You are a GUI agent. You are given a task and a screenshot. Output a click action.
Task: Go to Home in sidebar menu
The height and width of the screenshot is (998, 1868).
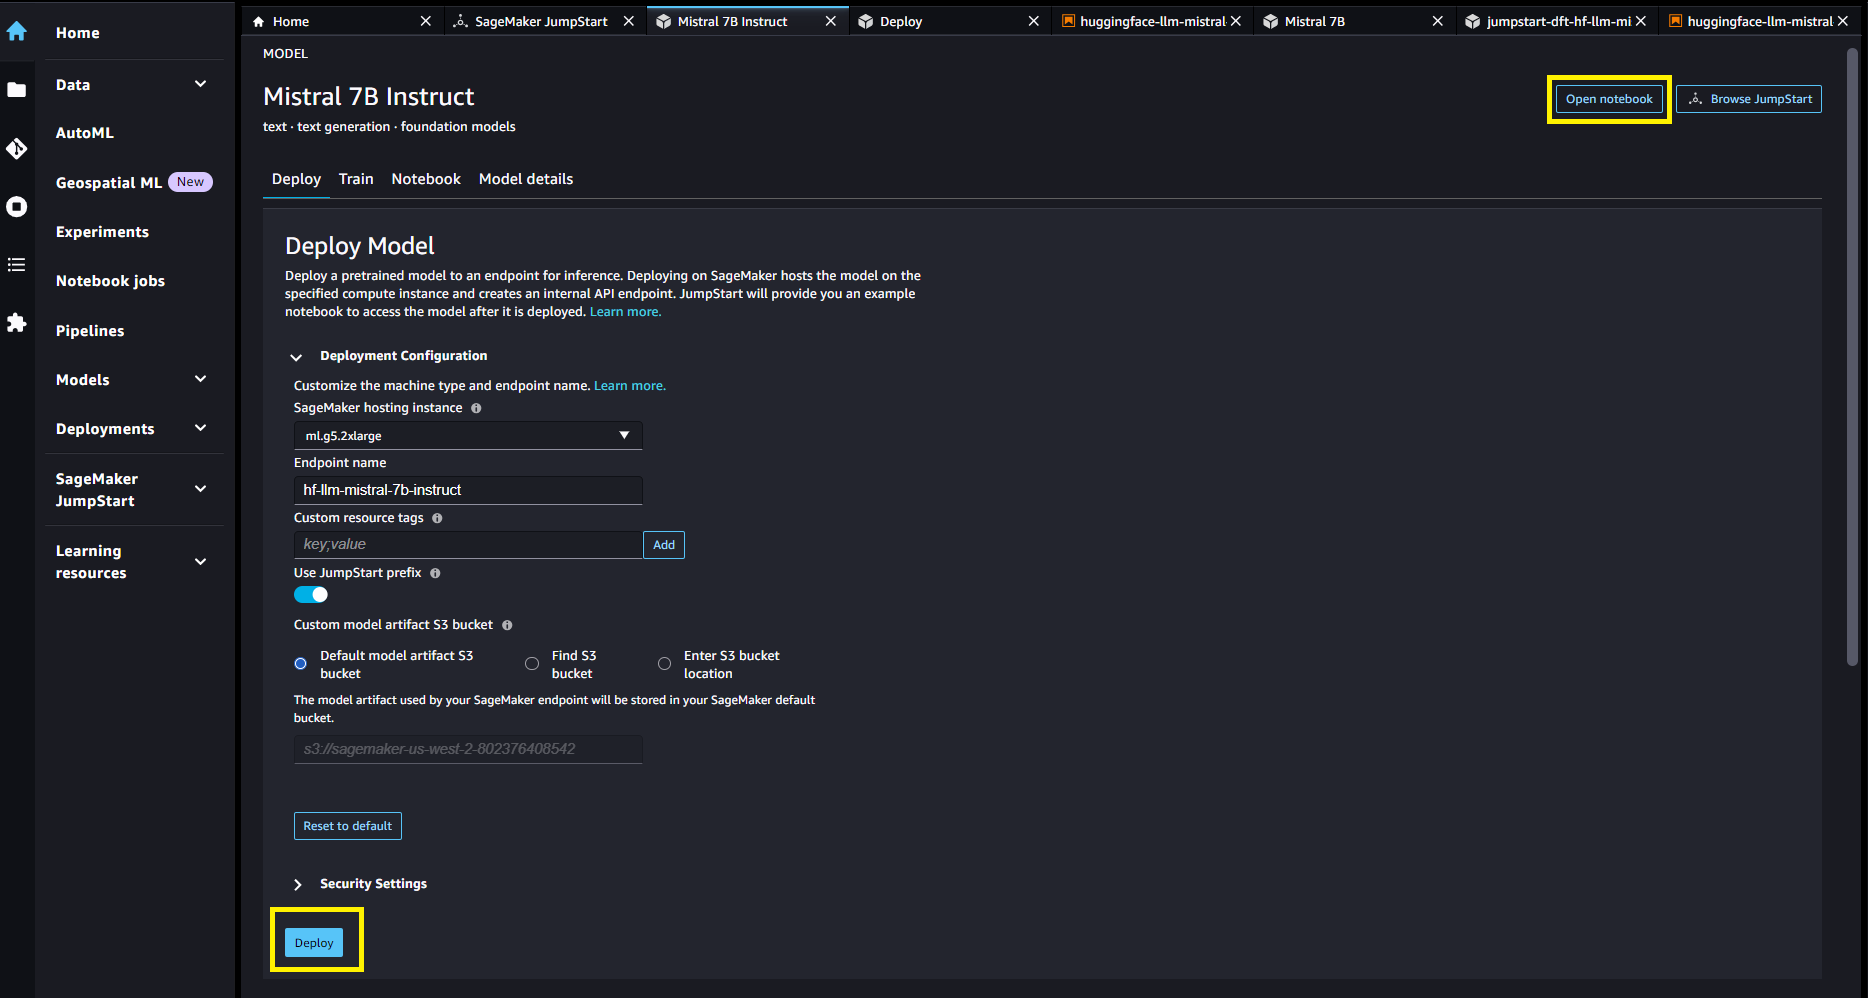[78, 33]
